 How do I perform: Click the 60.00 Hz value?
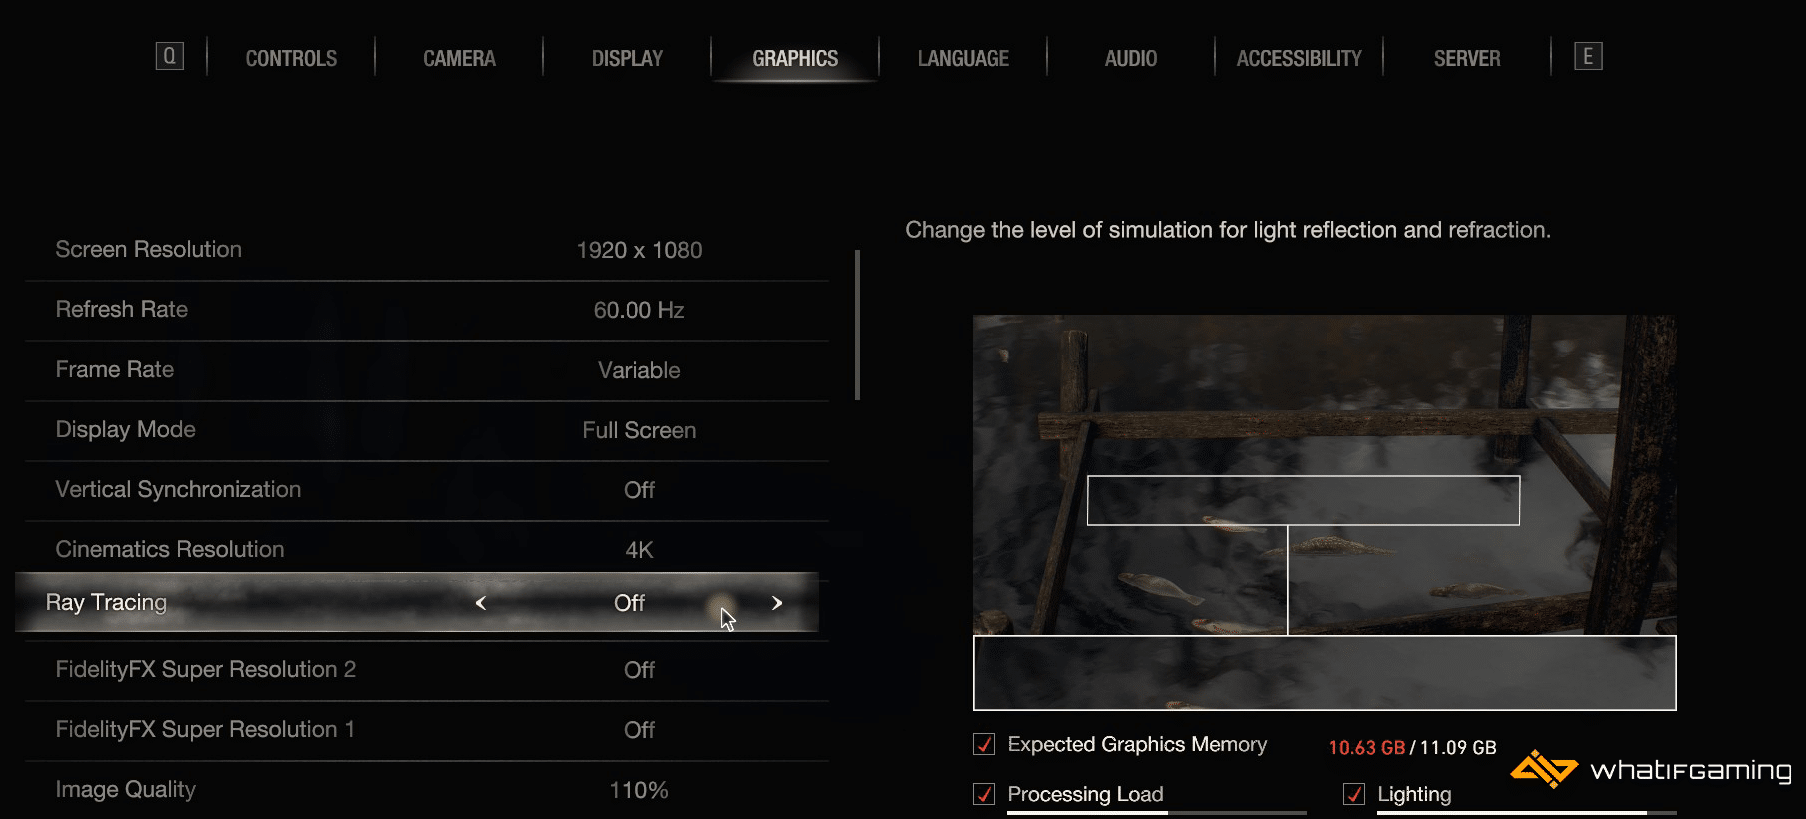click(x=639, y=310)
